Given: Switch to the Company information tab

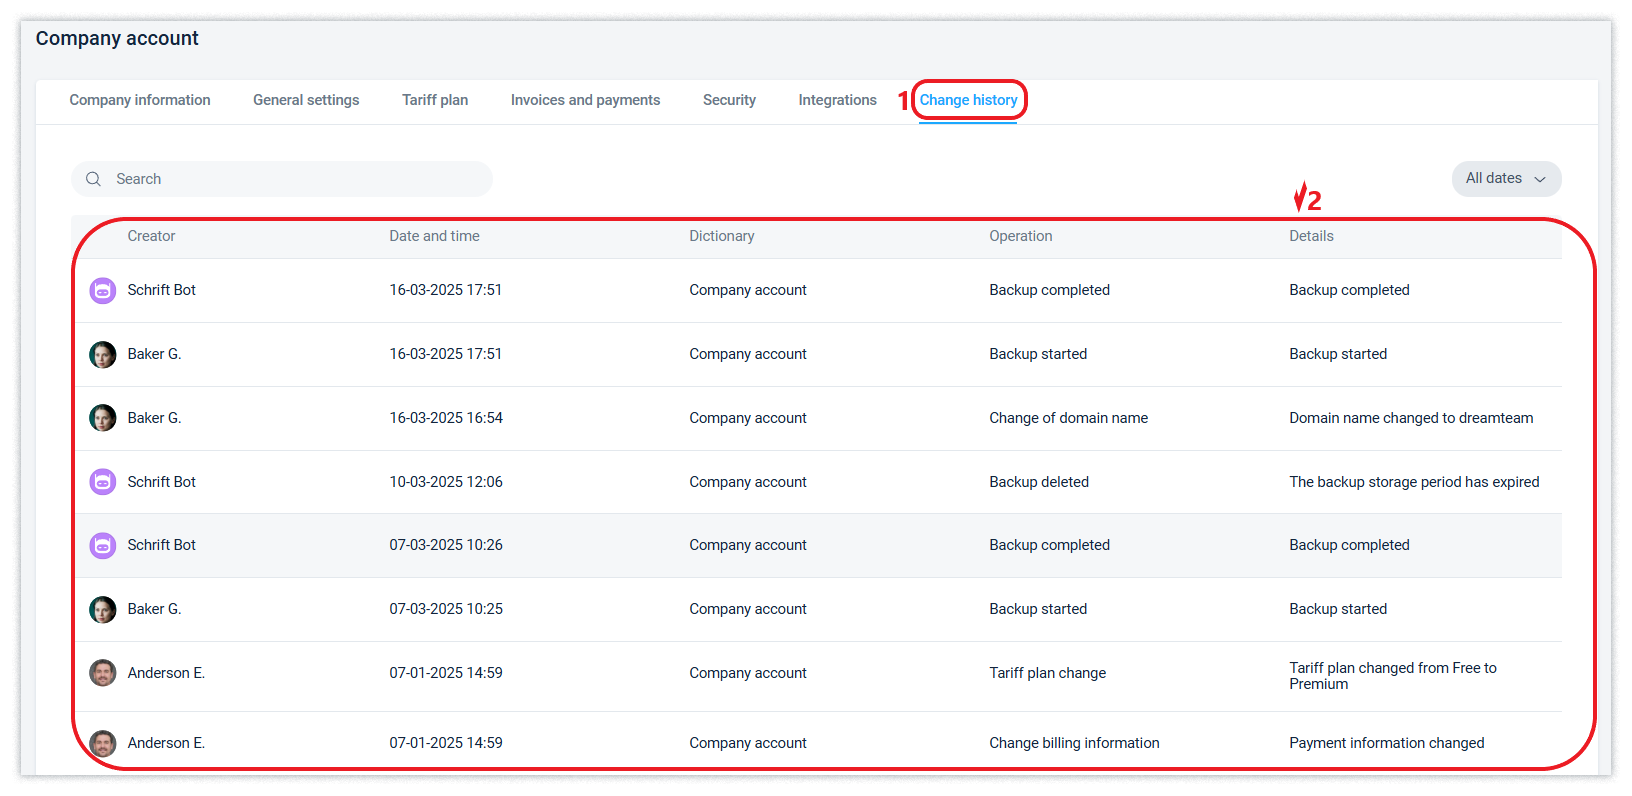Looking at the screenshot, I should click(140, 100).
